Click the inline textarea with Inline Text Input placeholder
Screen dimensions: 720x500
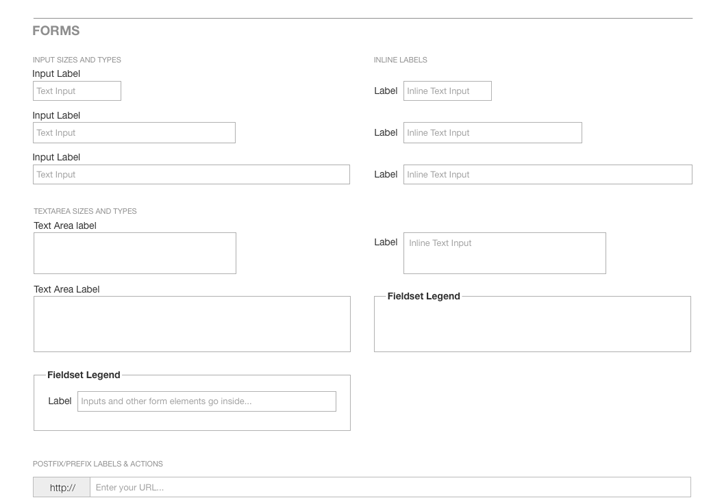pos(505,253)
